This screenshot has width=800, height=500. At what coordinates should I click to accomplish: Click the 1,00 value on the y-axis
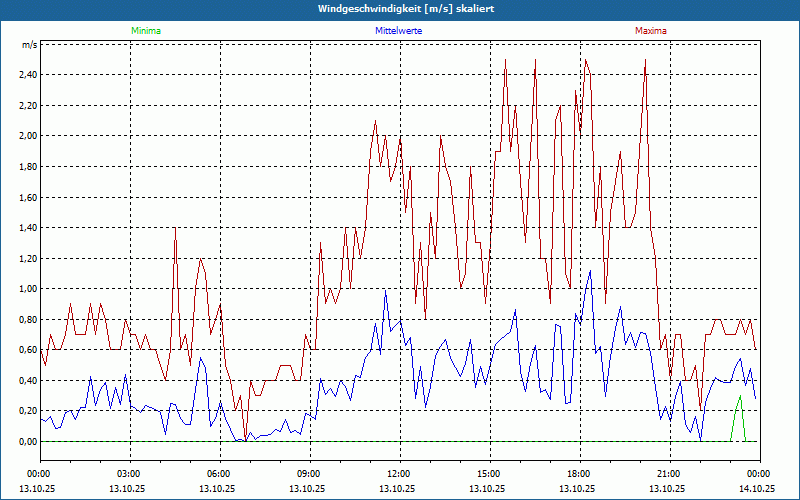coord(29,289)
